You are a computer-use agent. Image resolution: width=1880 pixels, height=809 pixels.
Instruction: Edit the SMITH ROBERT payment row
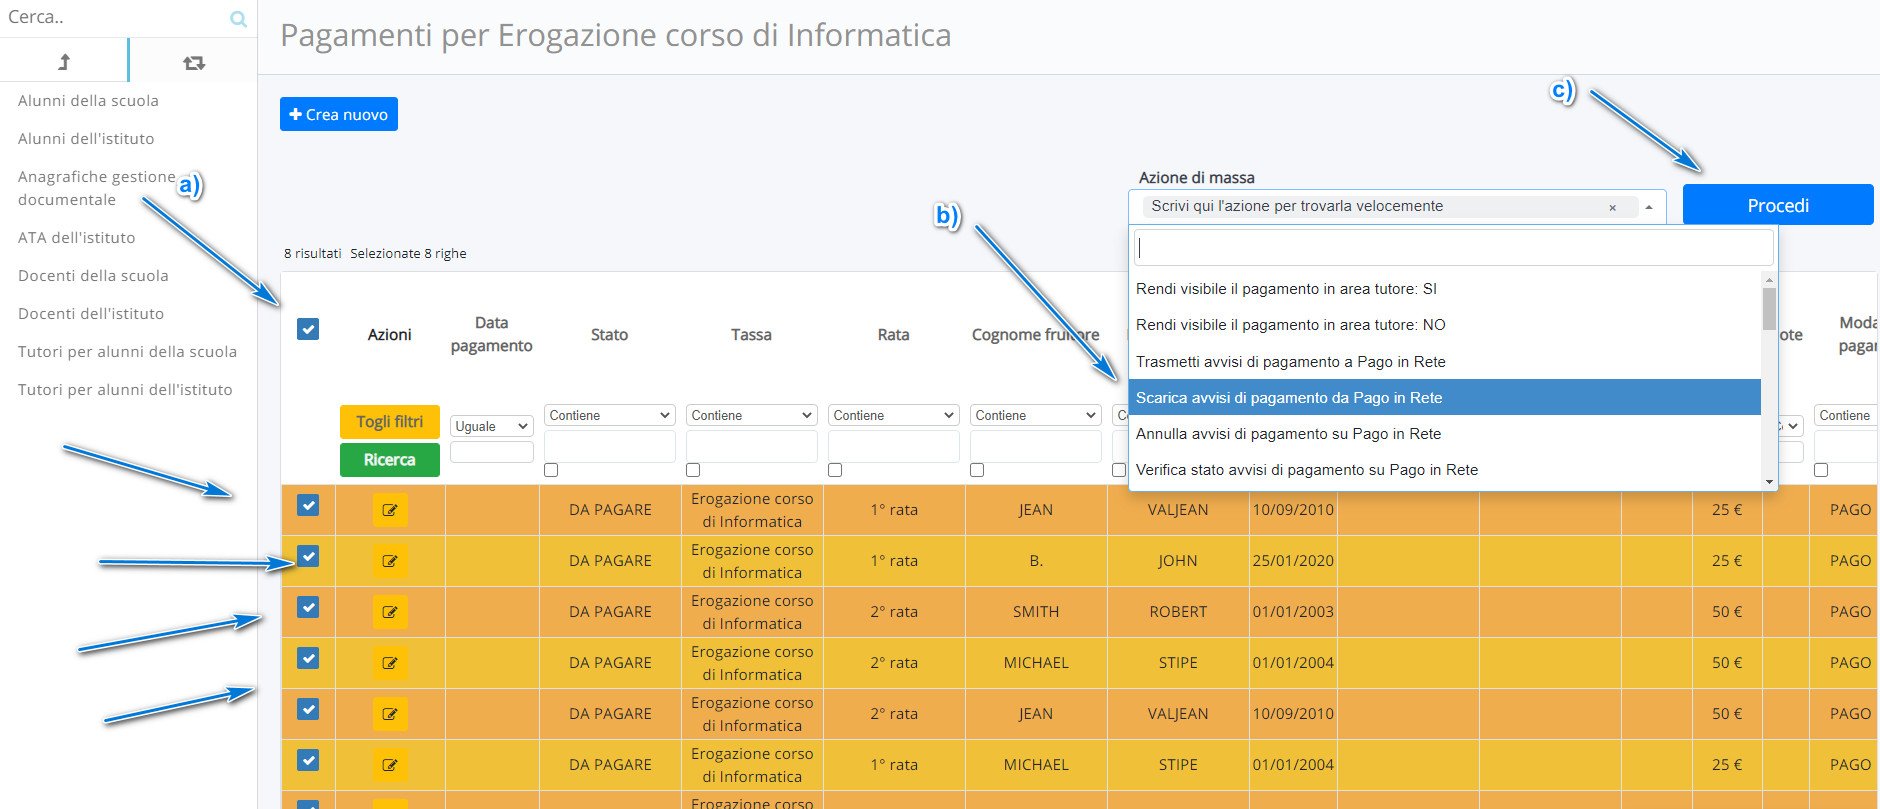390,612
